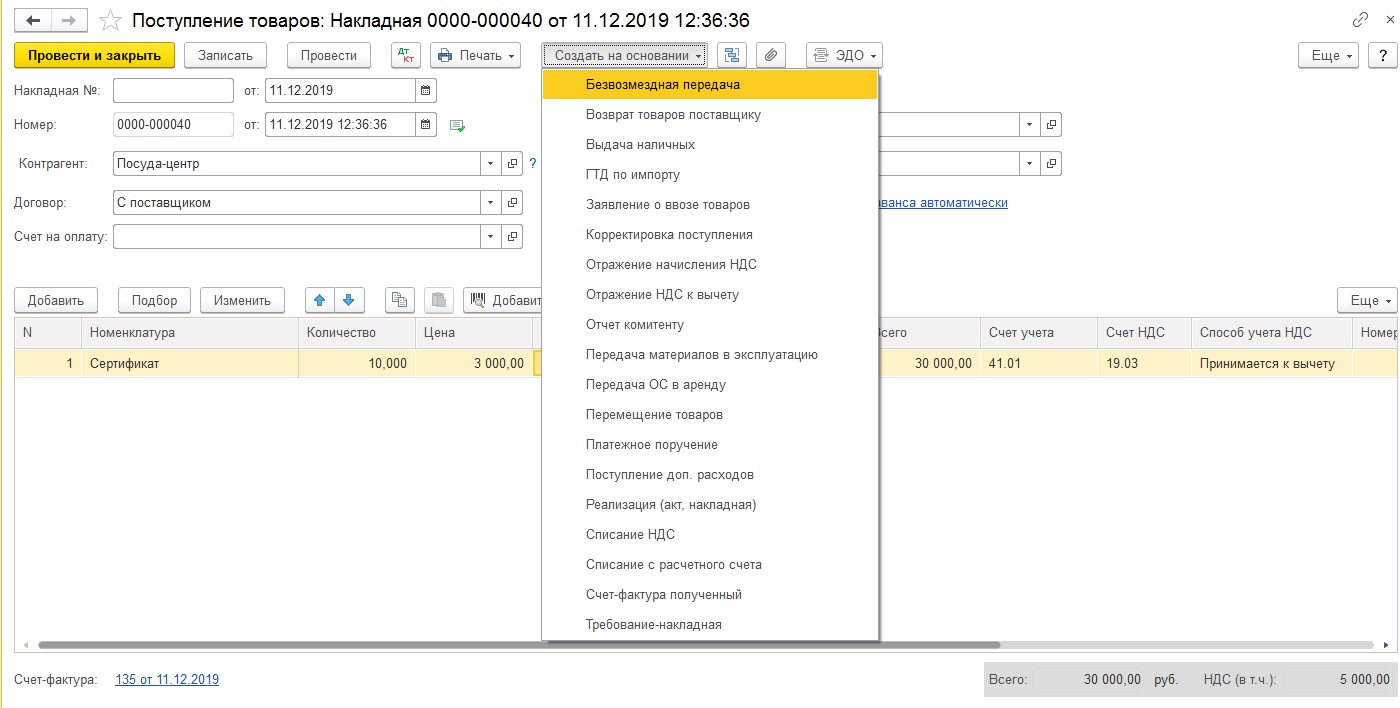Open invoice link 135 от 11.12.2019
Screen dimensions: 1400x708
[x=167, y=680]
